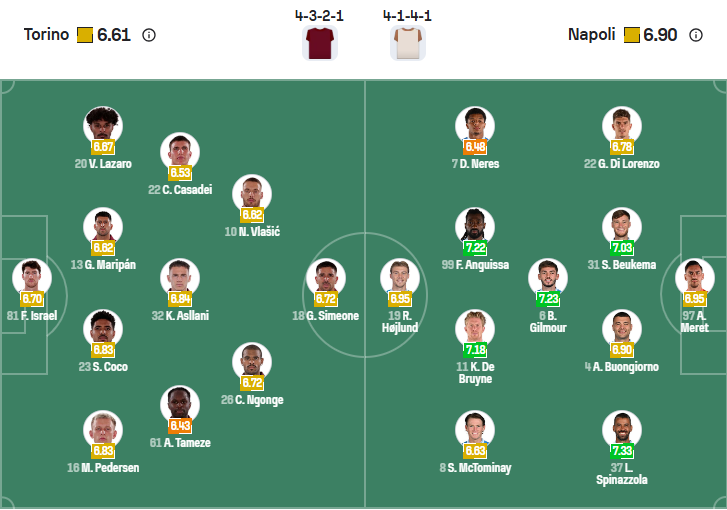Screen dimensions: 727x510
Task: Open goalkeeper F. Israel's avatar
Action: click(31, 277)
